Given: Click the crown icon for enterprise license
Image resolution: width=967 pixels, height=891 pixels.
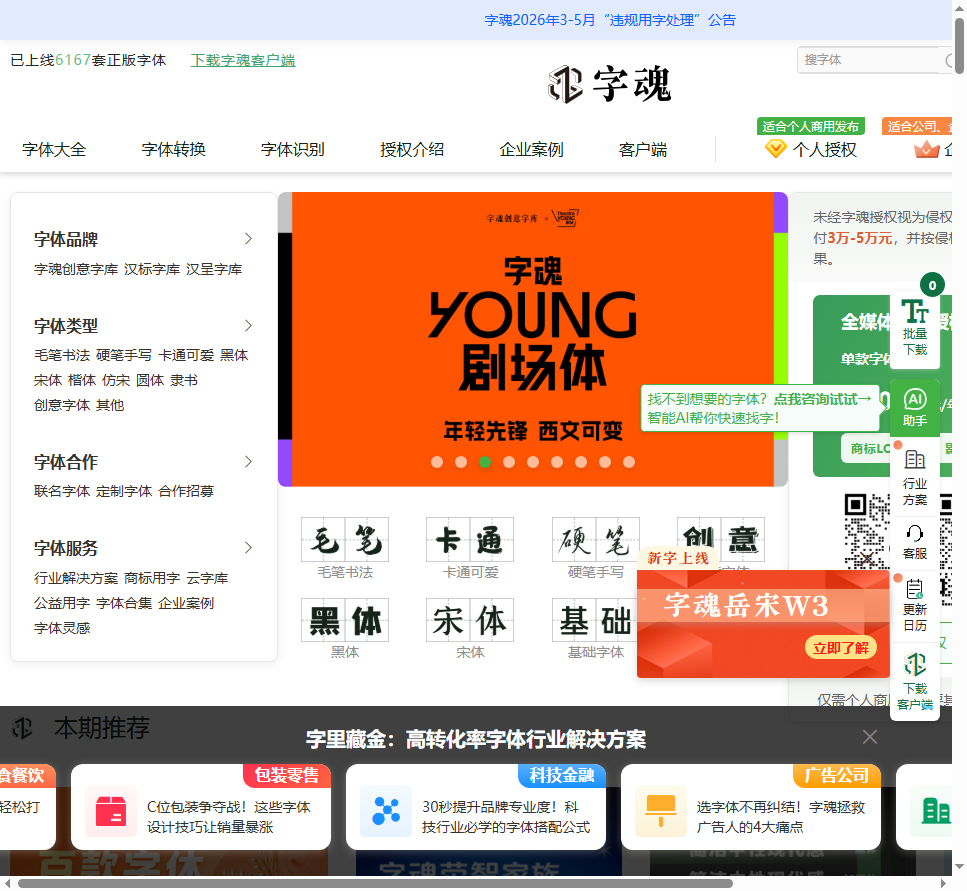Looking at the screenshot, I should click(x=926, y=149).
